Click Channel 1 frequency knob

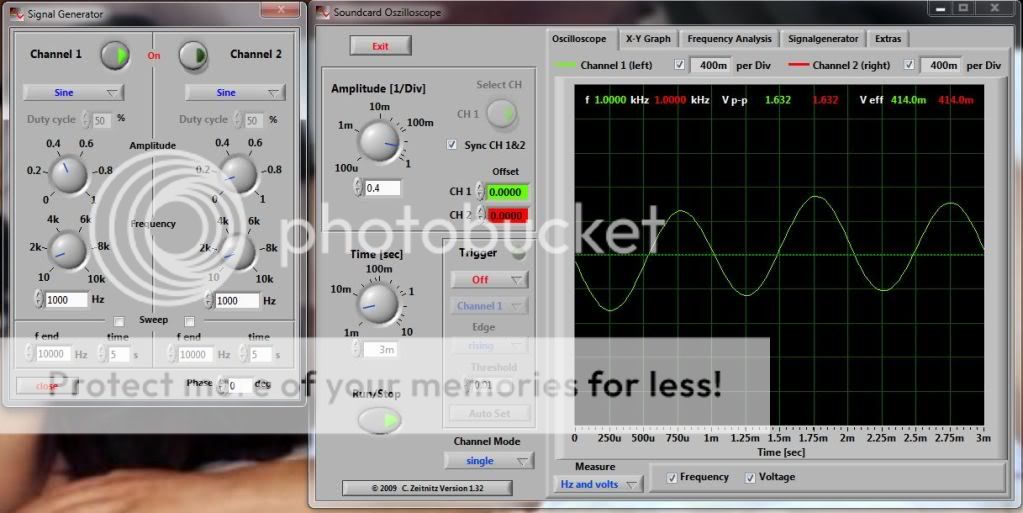68,249
